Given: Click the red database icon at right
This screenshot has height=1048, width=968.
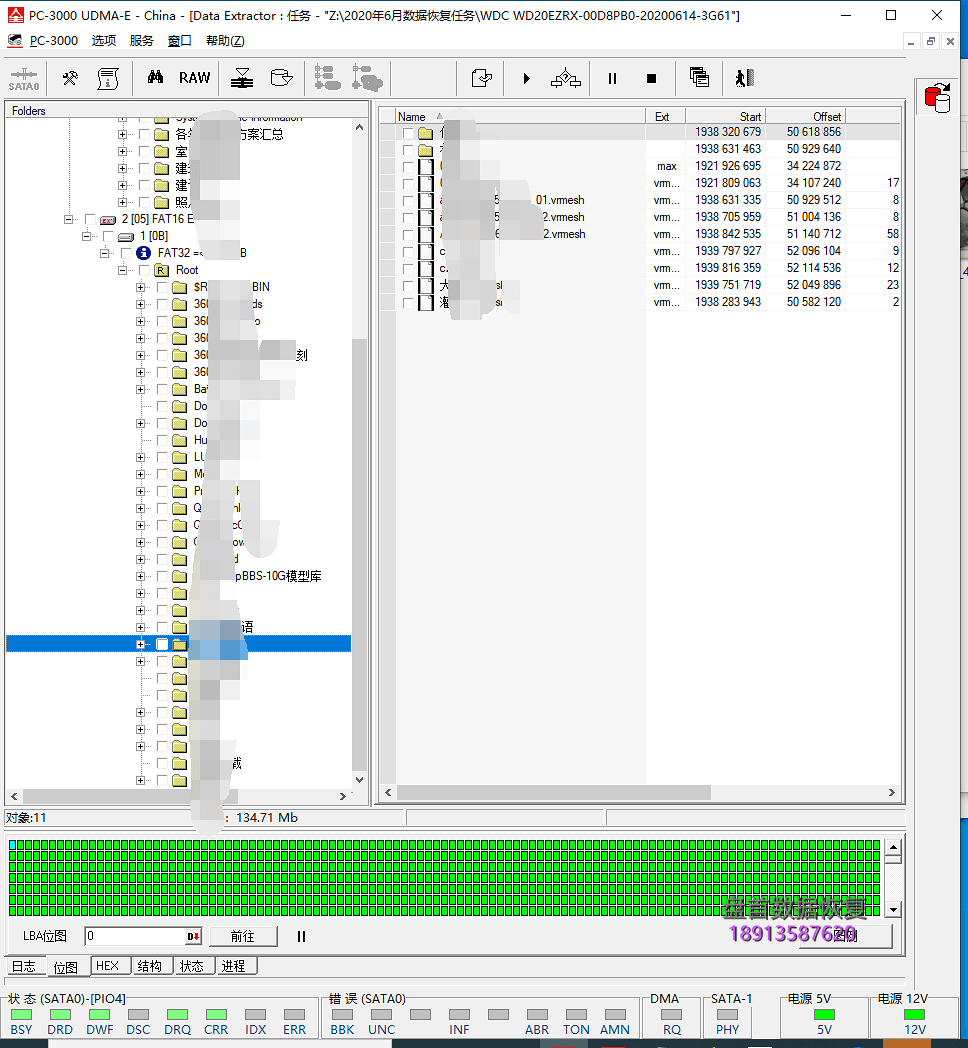Looking at the screenshot, I should pos(937,98).
